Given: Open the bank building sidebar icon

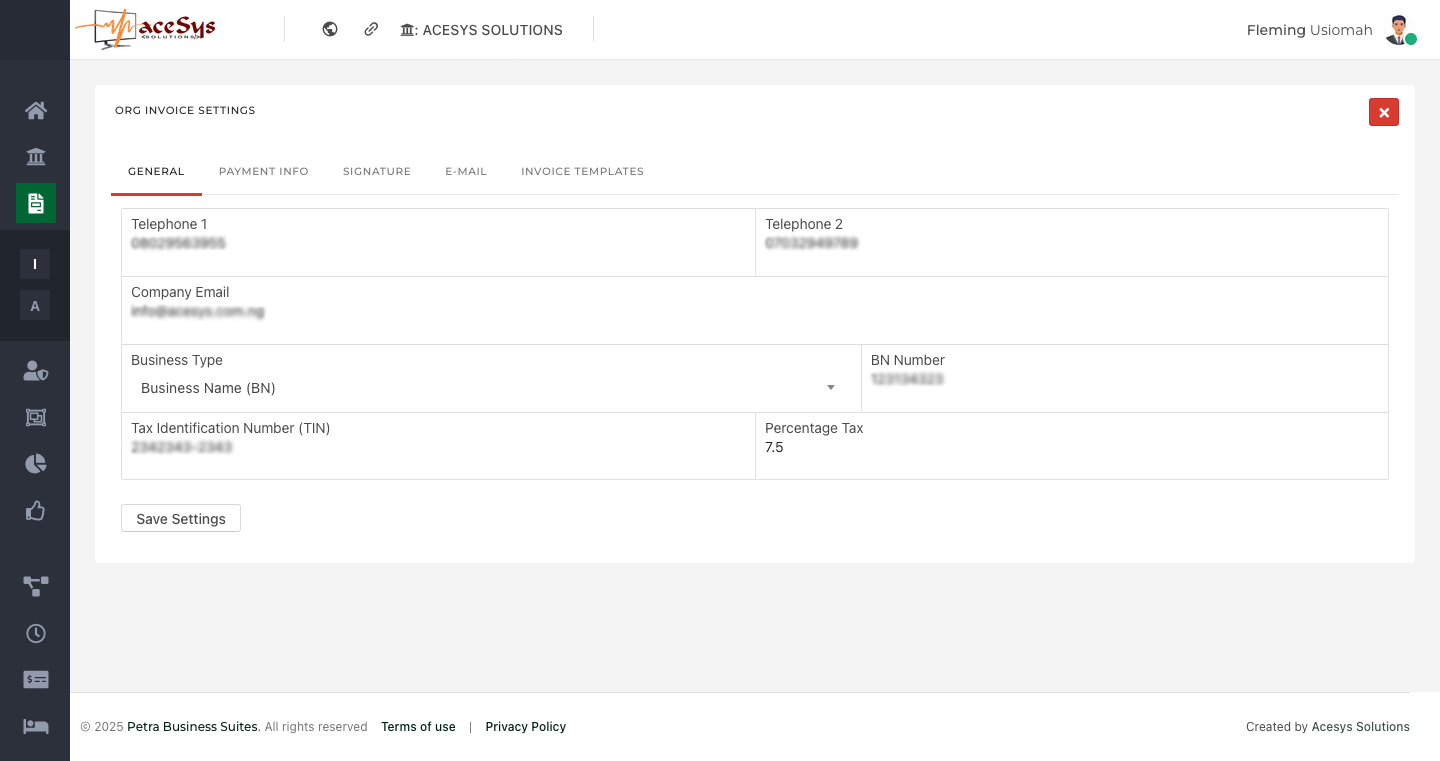Looking at the screenshot, I should click(x=36, y=157).
